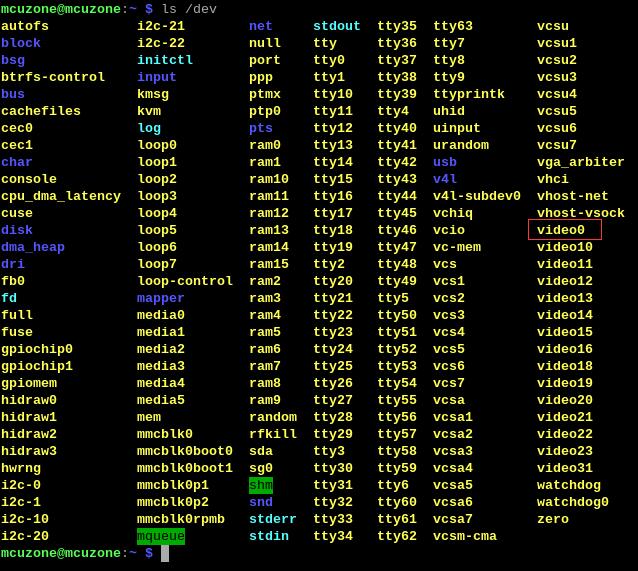
Task: Select the blue 'v4l' directory entry
Action: [445, 179]
